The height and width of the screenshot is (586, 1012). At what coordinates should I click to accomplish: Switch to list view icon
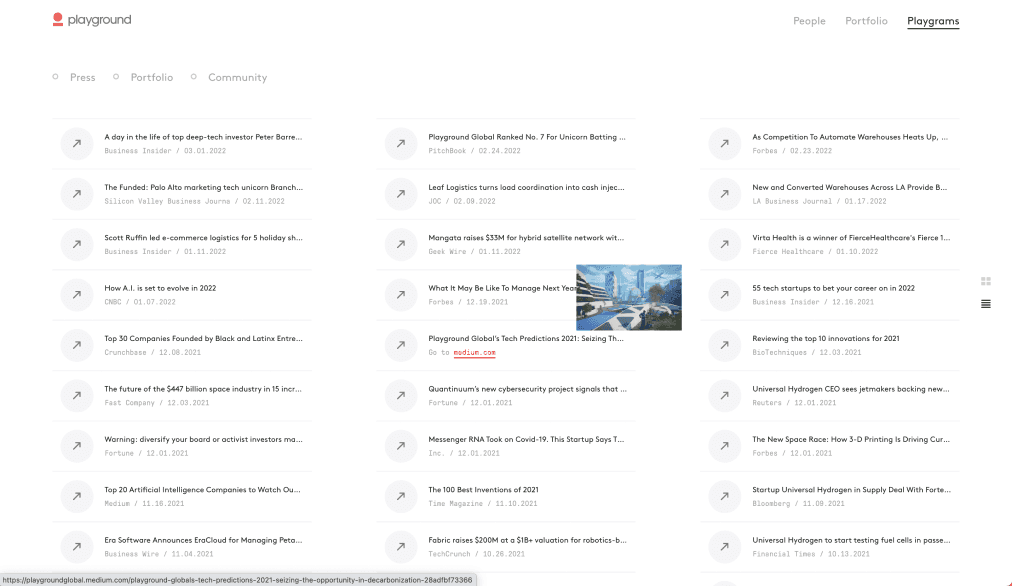986,304
